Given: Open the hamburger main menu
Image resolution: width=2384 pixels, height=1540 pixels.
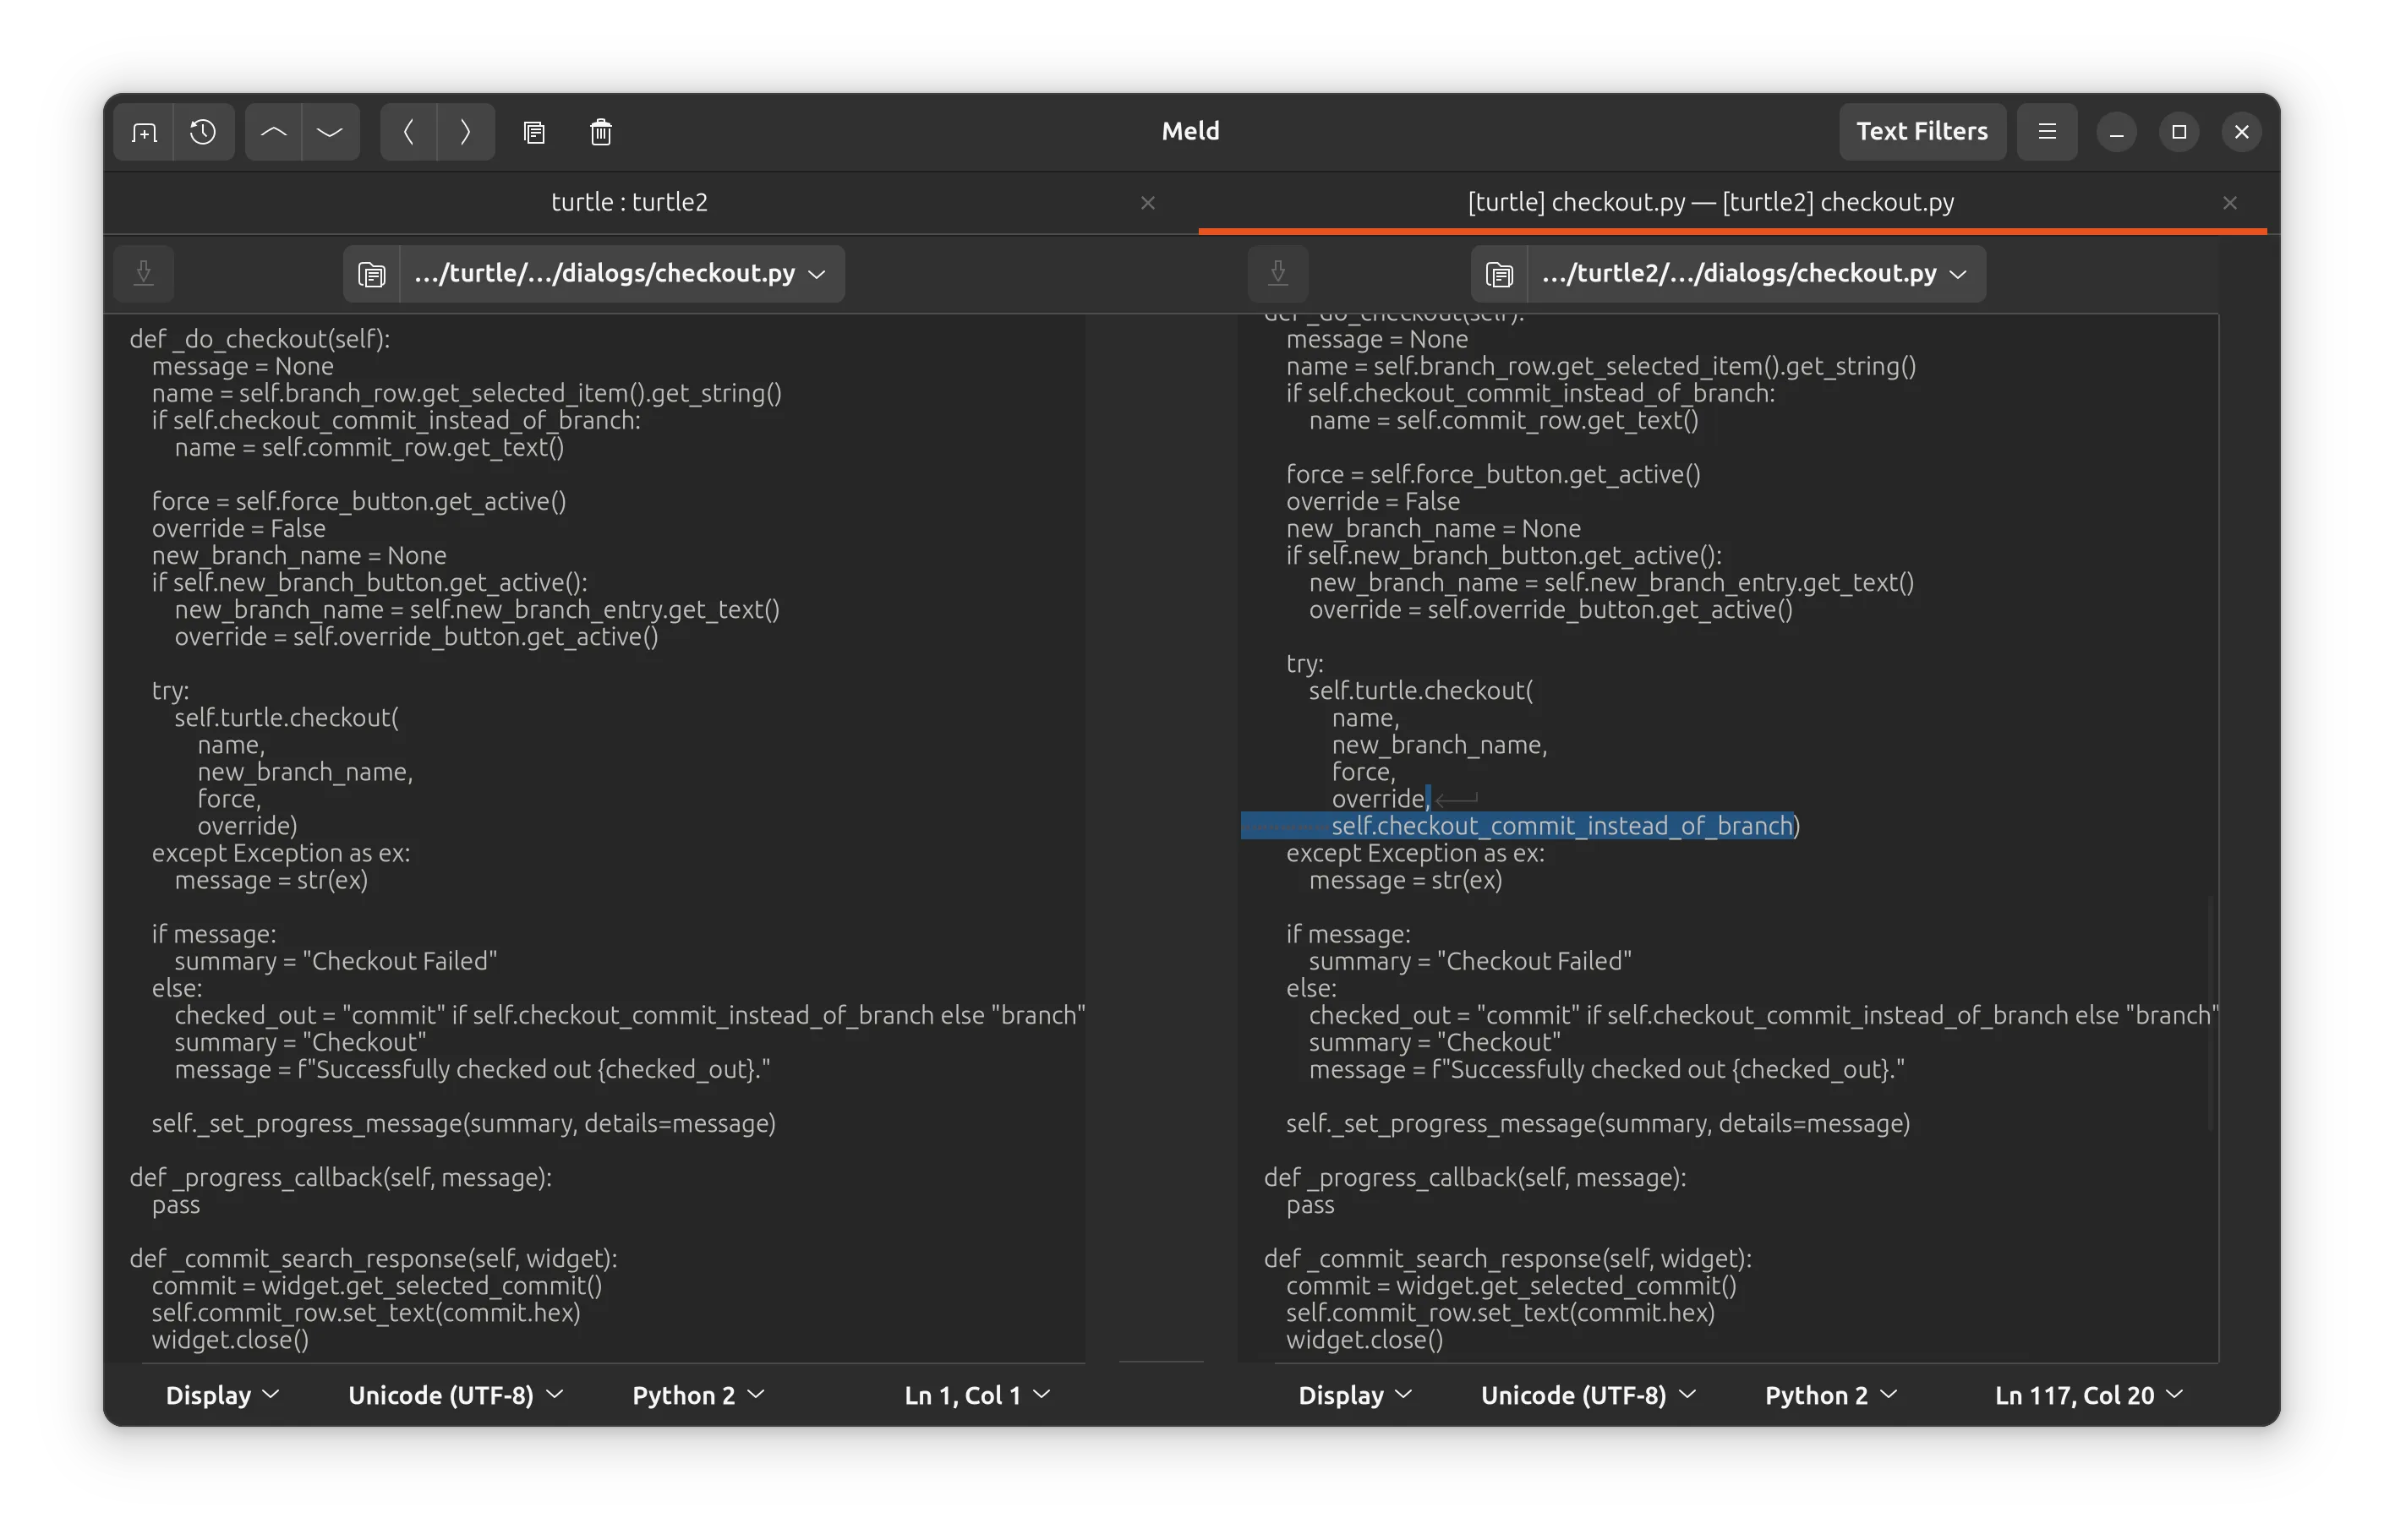Looking at the screenshot, I should [x=2046, y=132].
